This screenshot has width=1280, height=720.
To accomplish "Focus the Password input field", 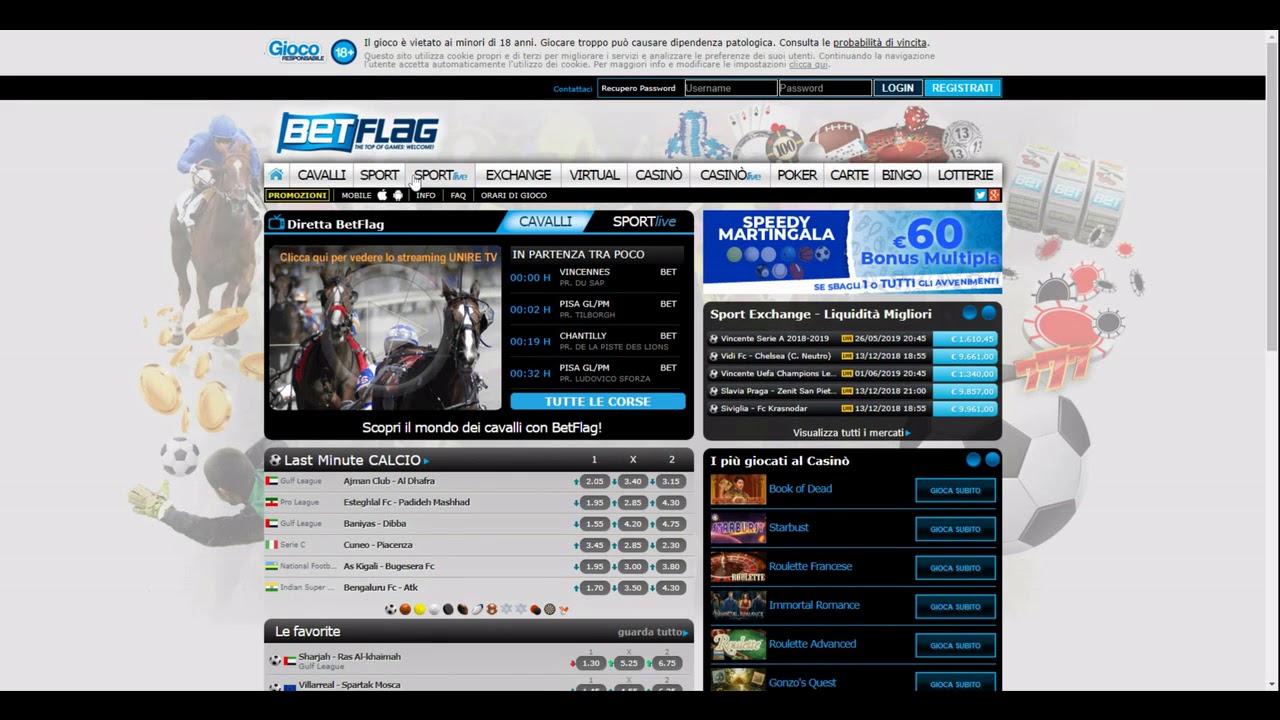I will (x=825, y=88).
